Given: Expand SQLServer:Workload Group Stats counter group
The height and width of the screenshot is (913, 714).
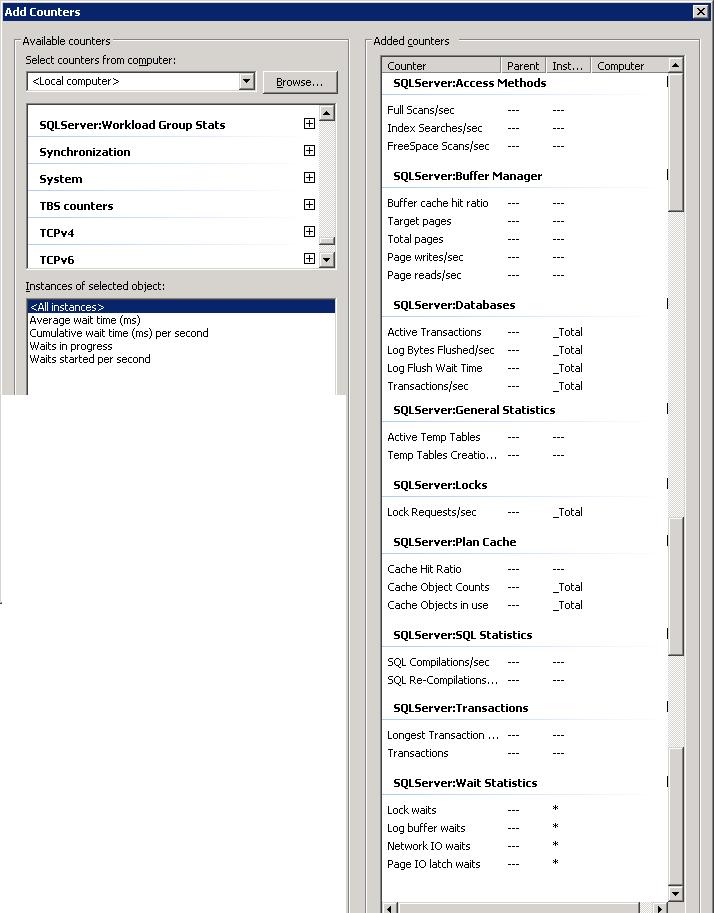Looking at the screenshot, I should click(309, 123).
